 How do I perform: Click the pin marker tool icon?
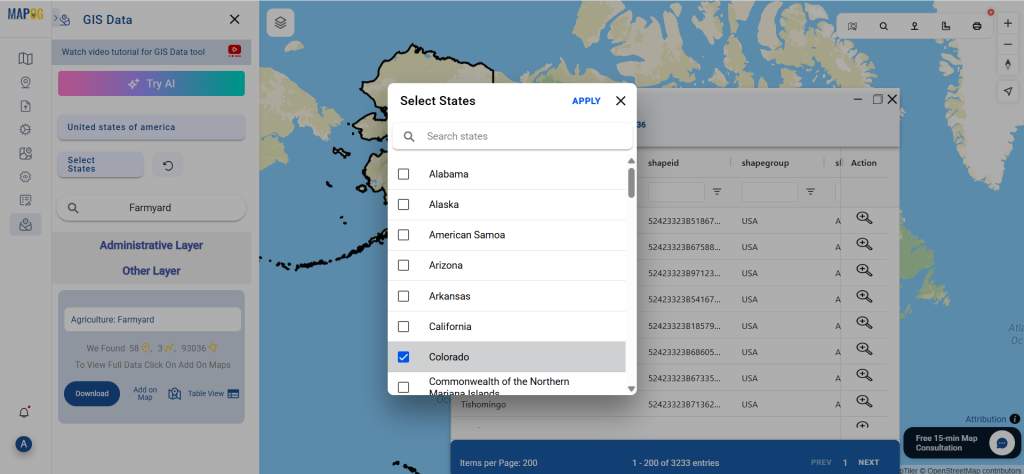click(x=914, y=26)
